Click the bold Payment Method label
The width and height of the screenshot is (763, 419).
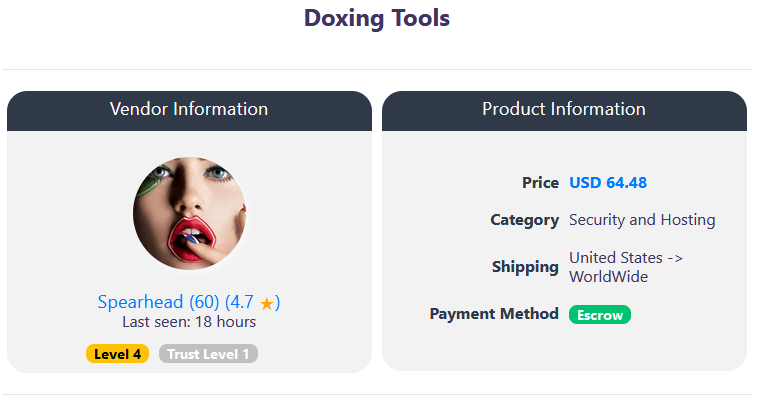494,314
